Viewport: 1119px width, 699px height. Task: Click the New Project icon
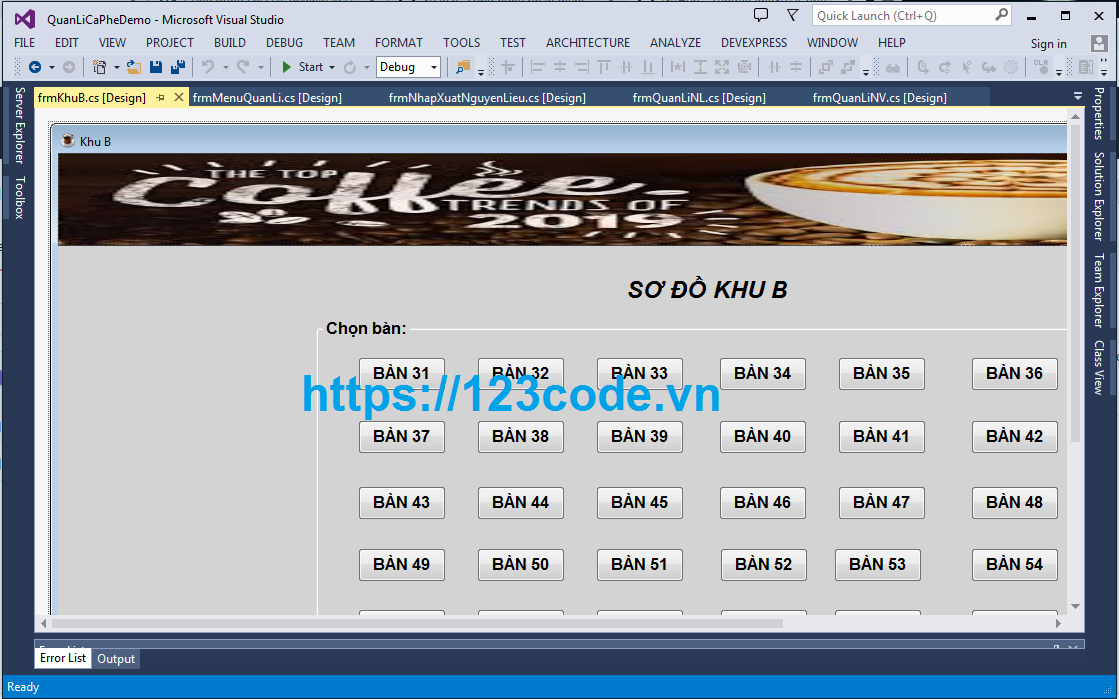tap(97, 66)
